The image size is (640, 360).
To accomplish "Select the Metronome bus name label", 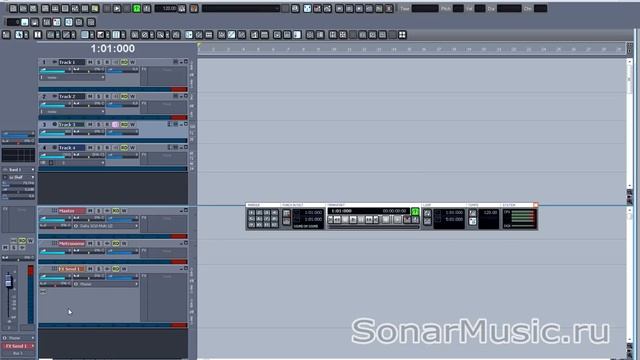I will click(71, 243).
